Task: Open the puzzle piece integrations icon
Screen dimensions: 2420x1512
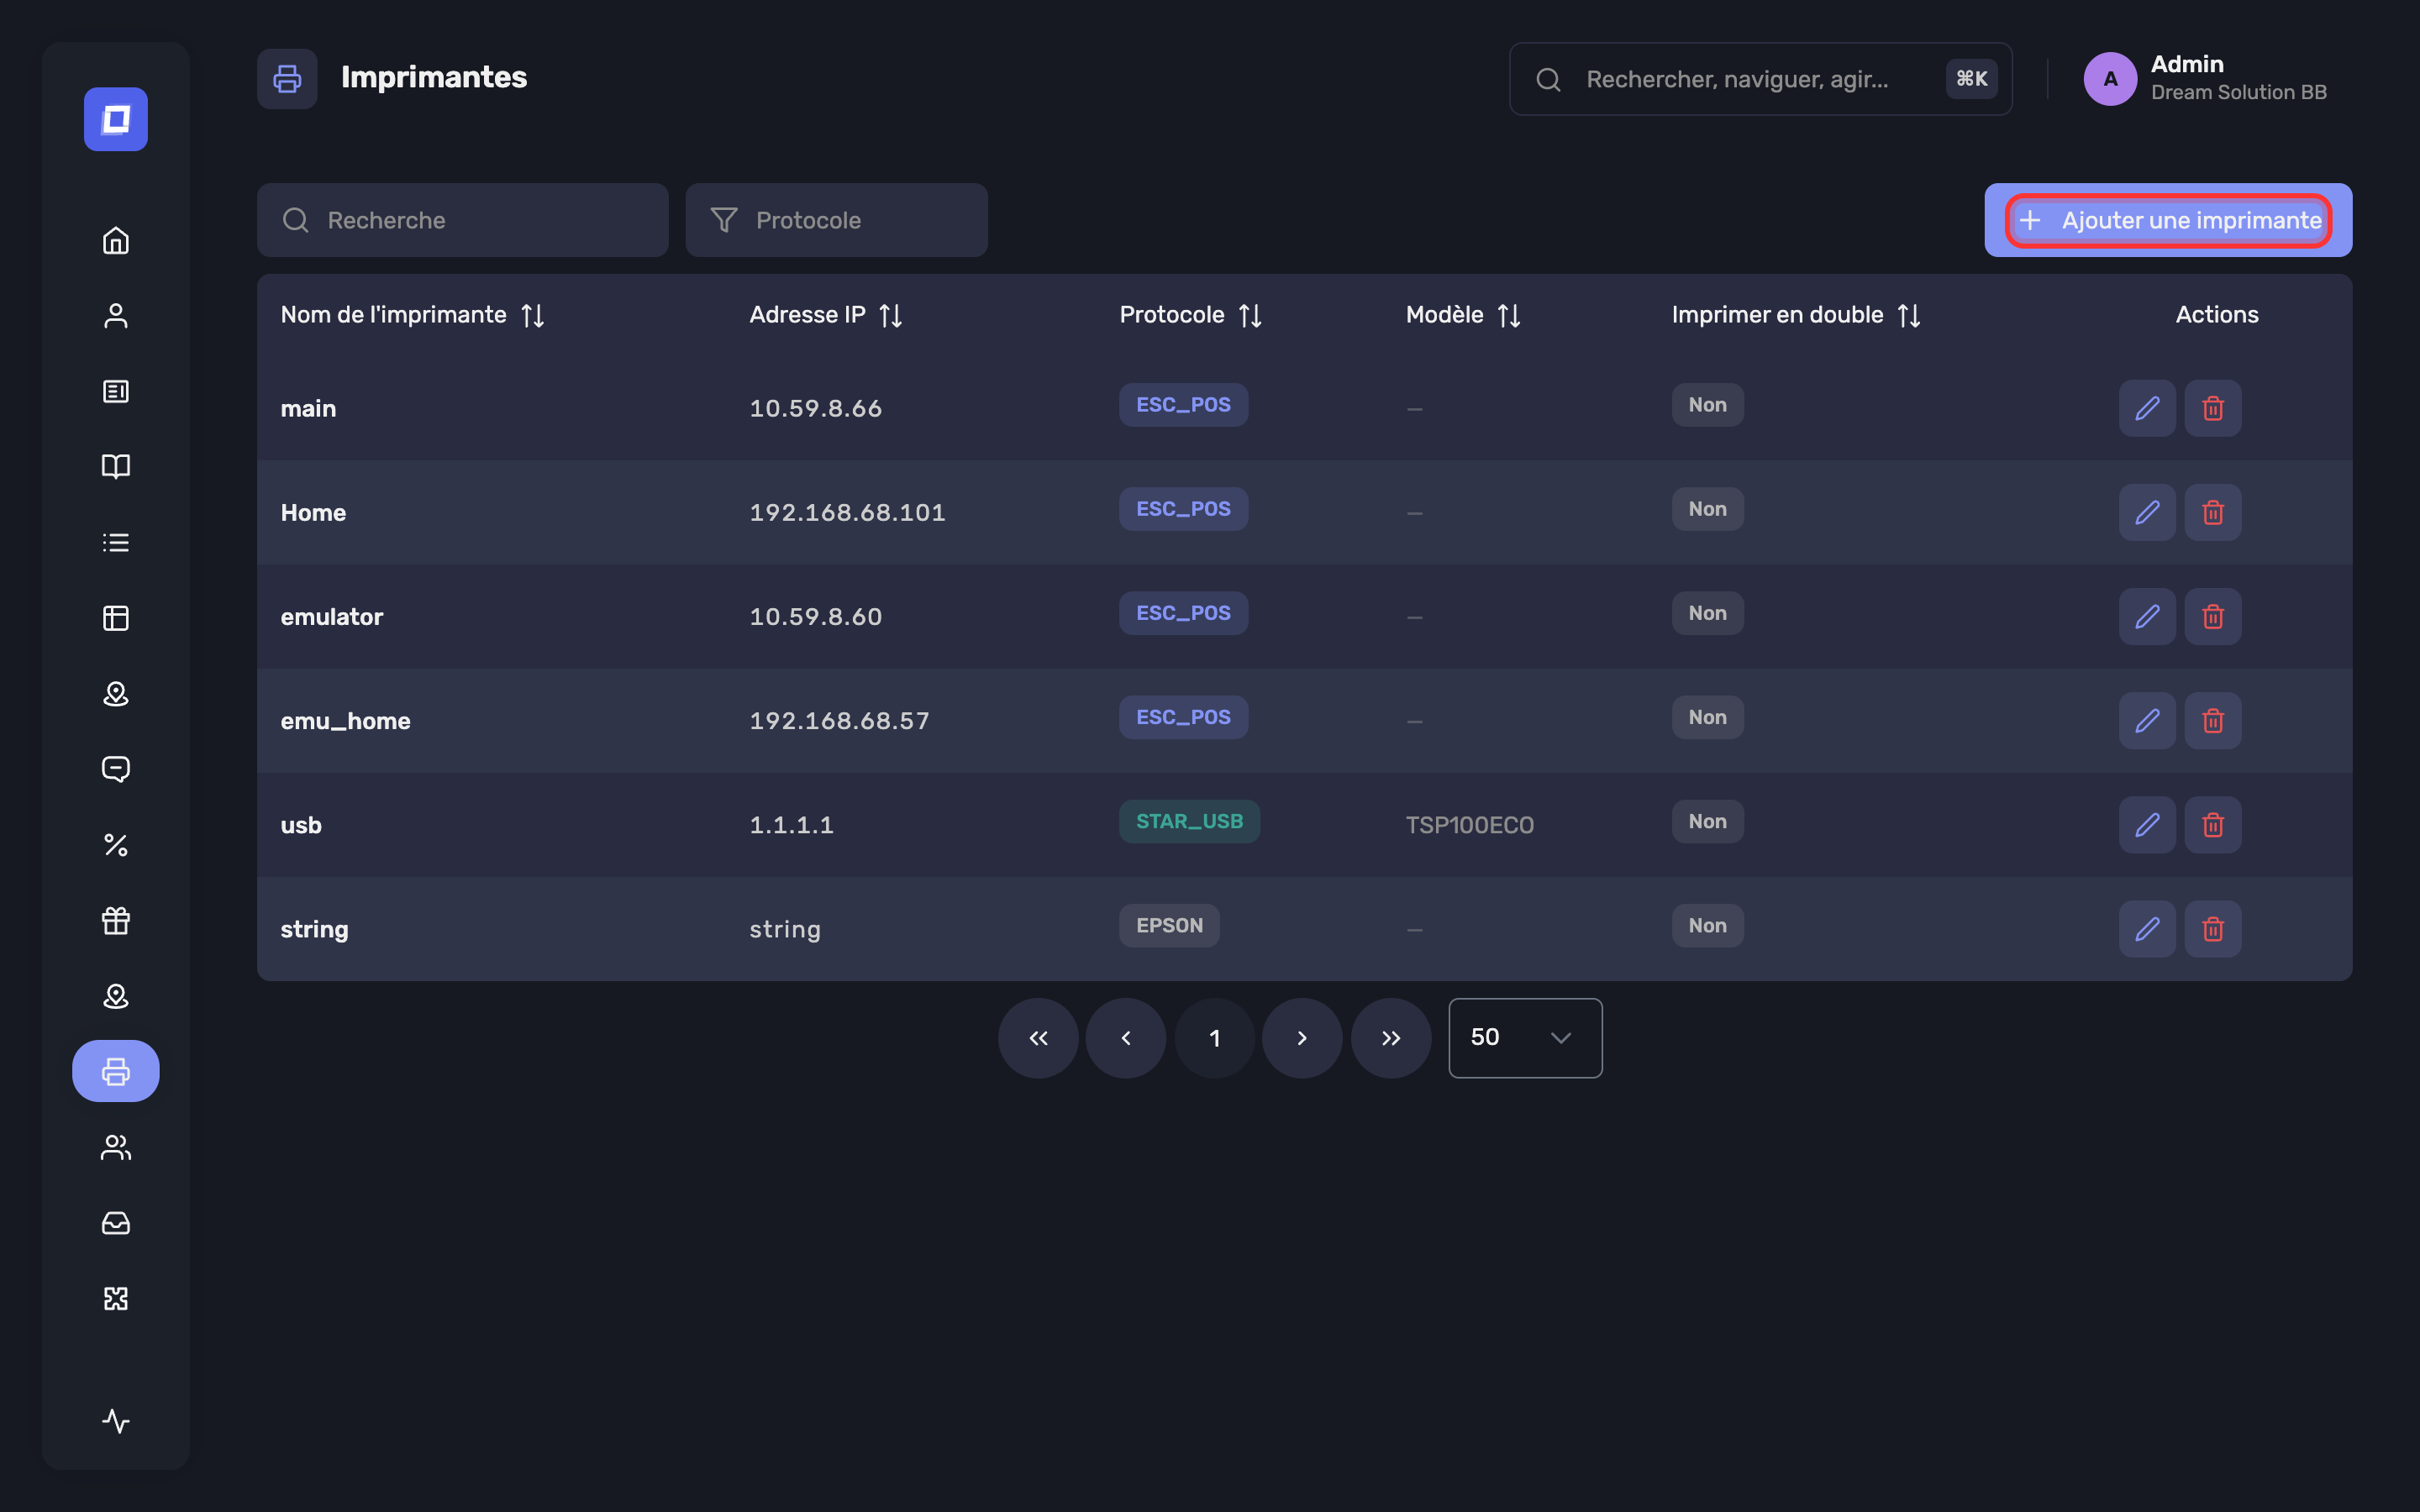Action: 116,1298
